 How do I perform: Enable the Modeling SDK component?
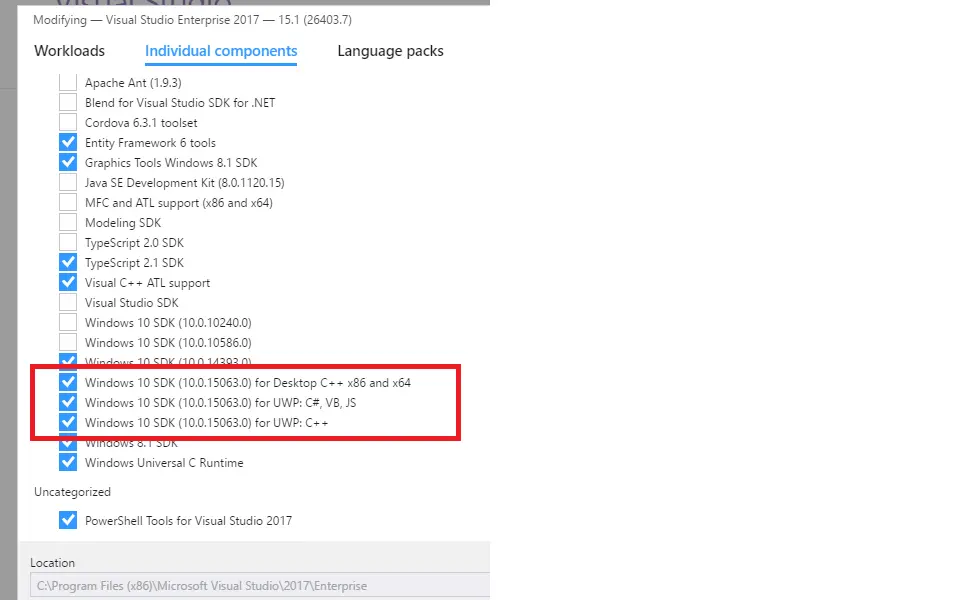tap(68, 223)
